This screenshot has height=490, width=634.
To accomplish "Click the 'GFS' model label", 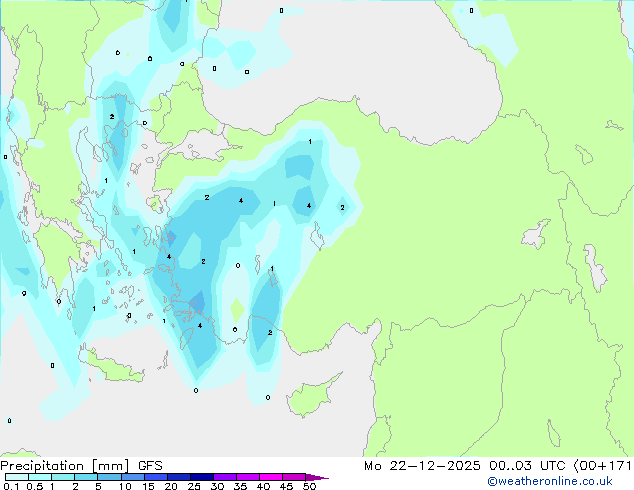I will (x=150, y=466).
